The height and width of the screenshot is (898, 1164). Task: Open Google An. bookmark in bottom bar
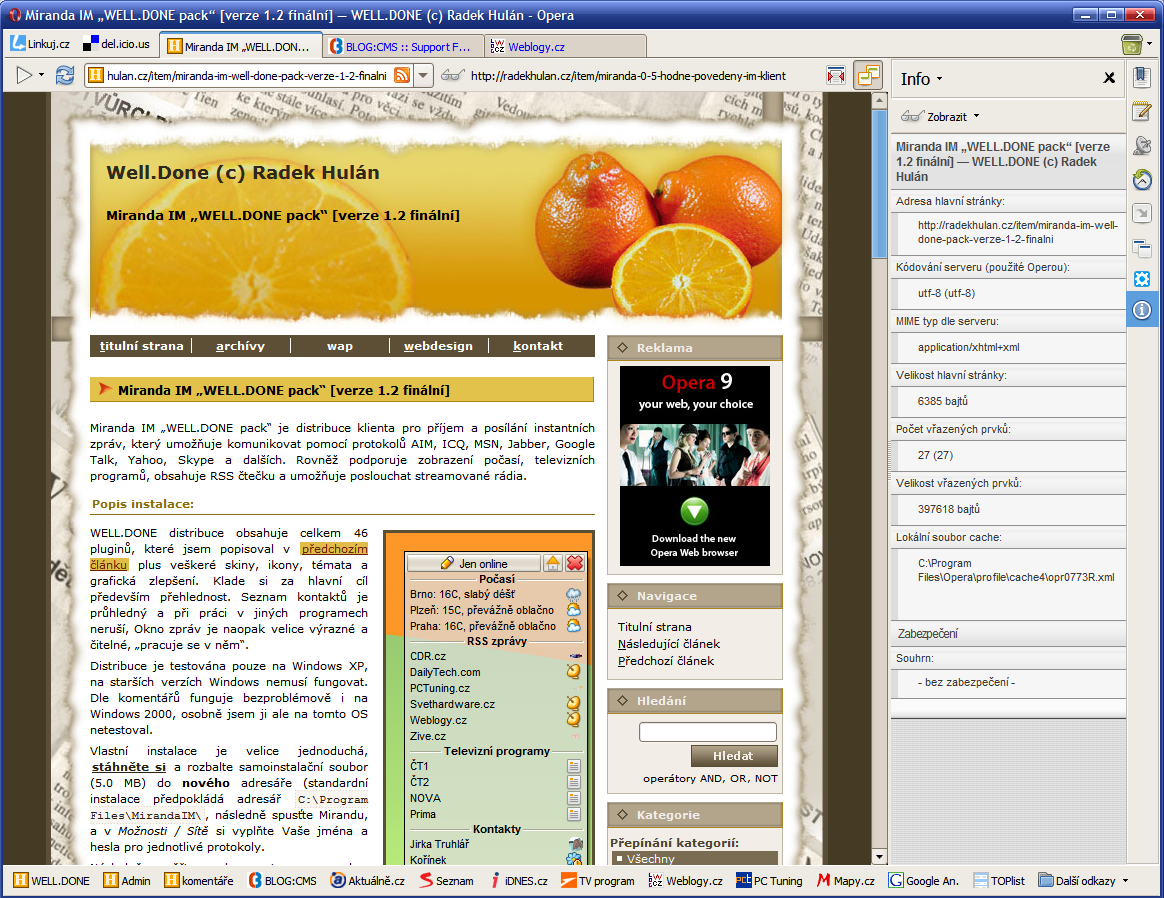point(923,881)
